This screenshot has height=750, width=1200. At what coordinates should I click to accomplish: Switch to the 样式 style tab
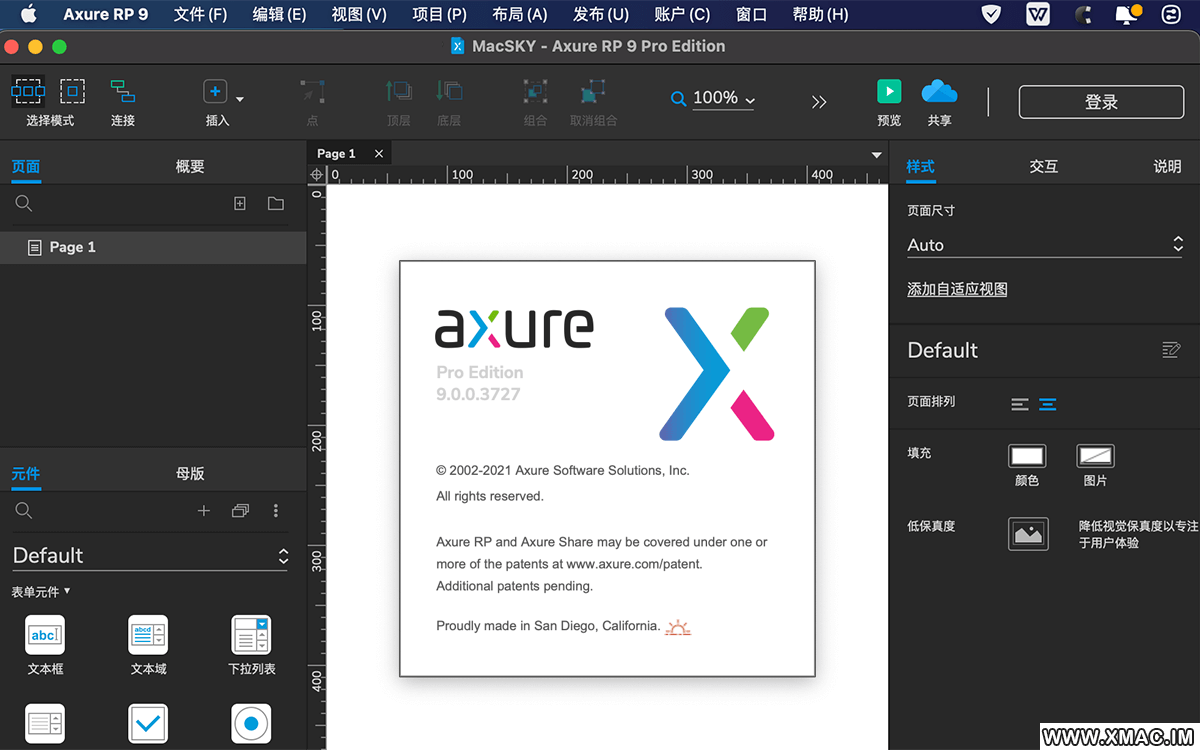(921, 167)
